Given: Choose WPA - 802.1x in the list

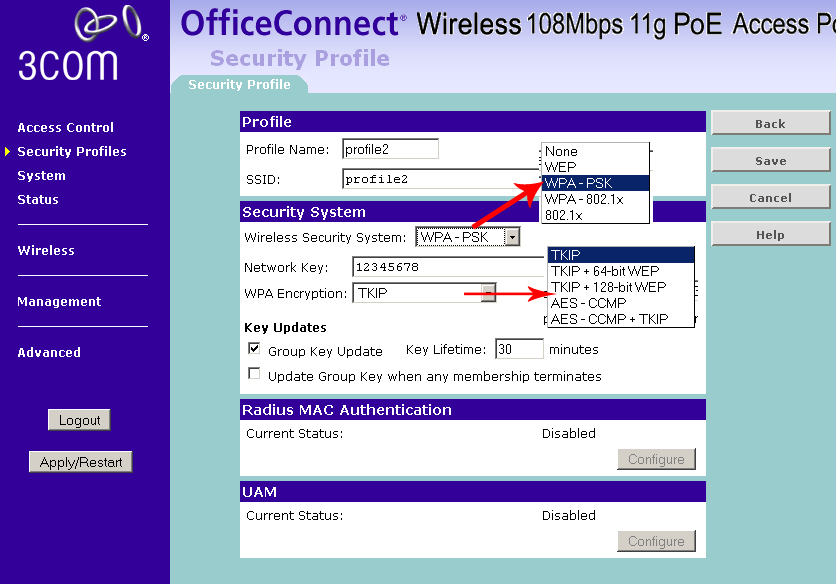Looking at the screenshot, I should [x=595, y=199].
